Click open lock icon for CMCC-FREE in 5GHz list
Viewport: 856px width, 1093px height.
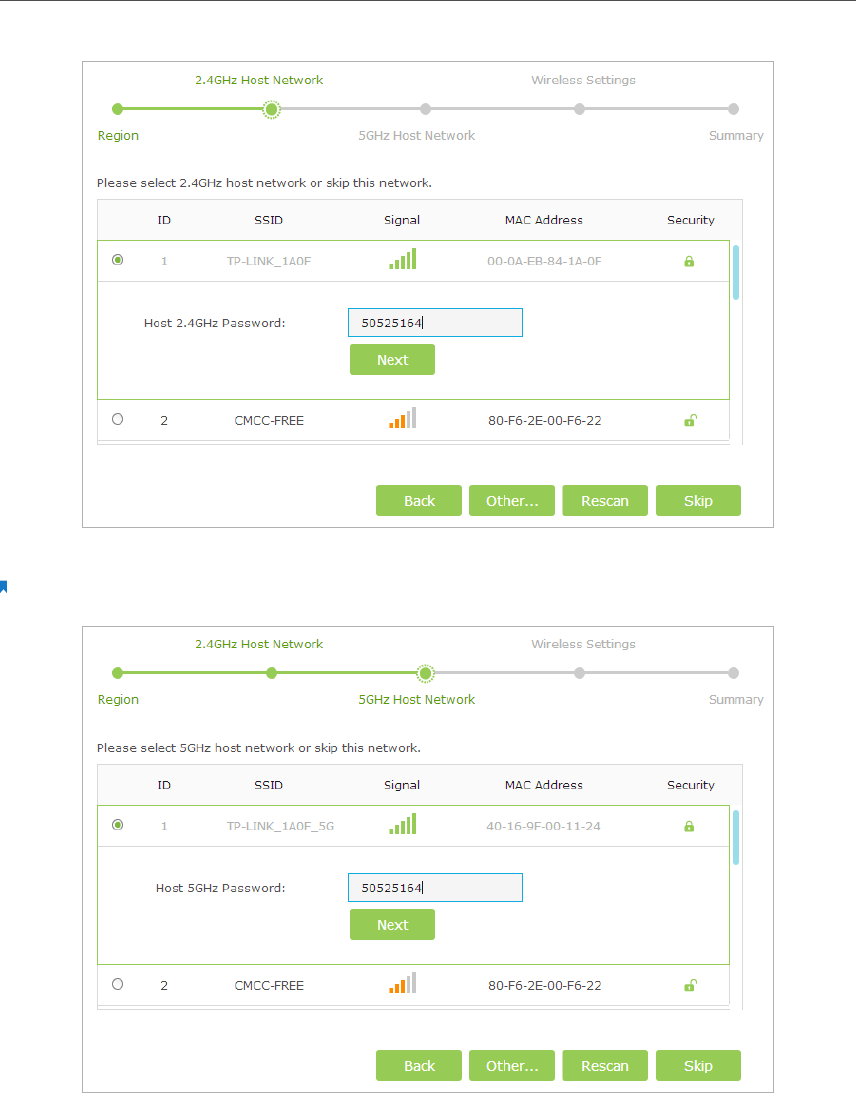coord(690,985)
